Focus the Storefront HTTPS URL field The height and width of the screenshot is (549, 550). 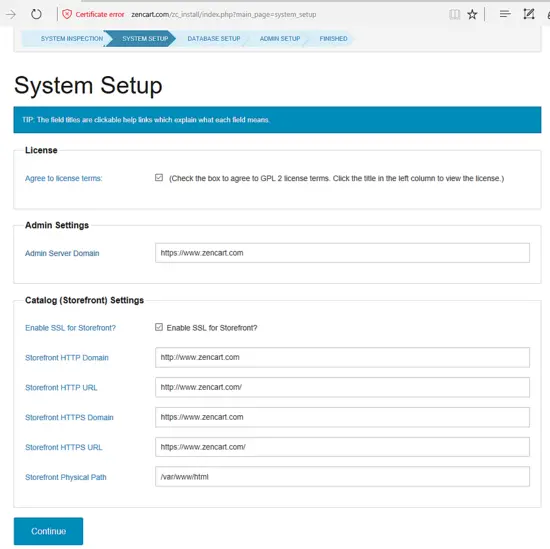(342, 447)
